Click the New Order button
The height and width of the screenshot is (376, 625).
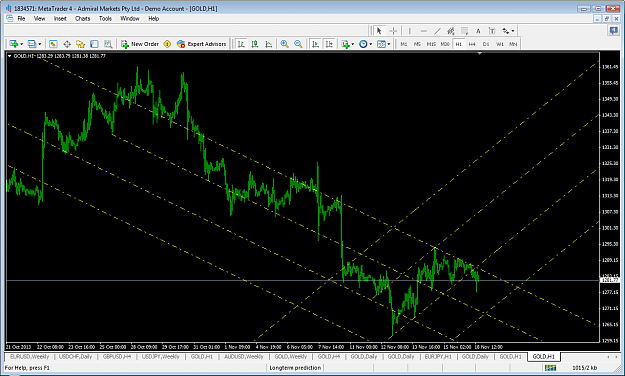tap(140, 44)
